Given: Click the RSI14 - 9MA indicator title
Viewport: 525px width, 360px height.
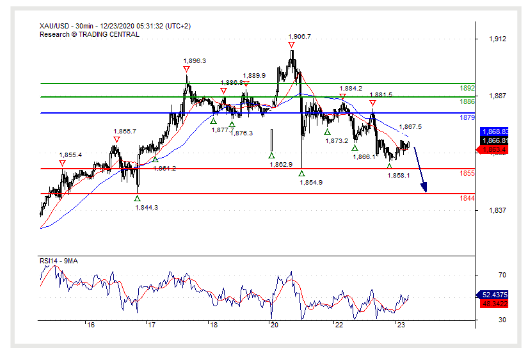Looking at the screenshot, I should (x=59, y=261).
